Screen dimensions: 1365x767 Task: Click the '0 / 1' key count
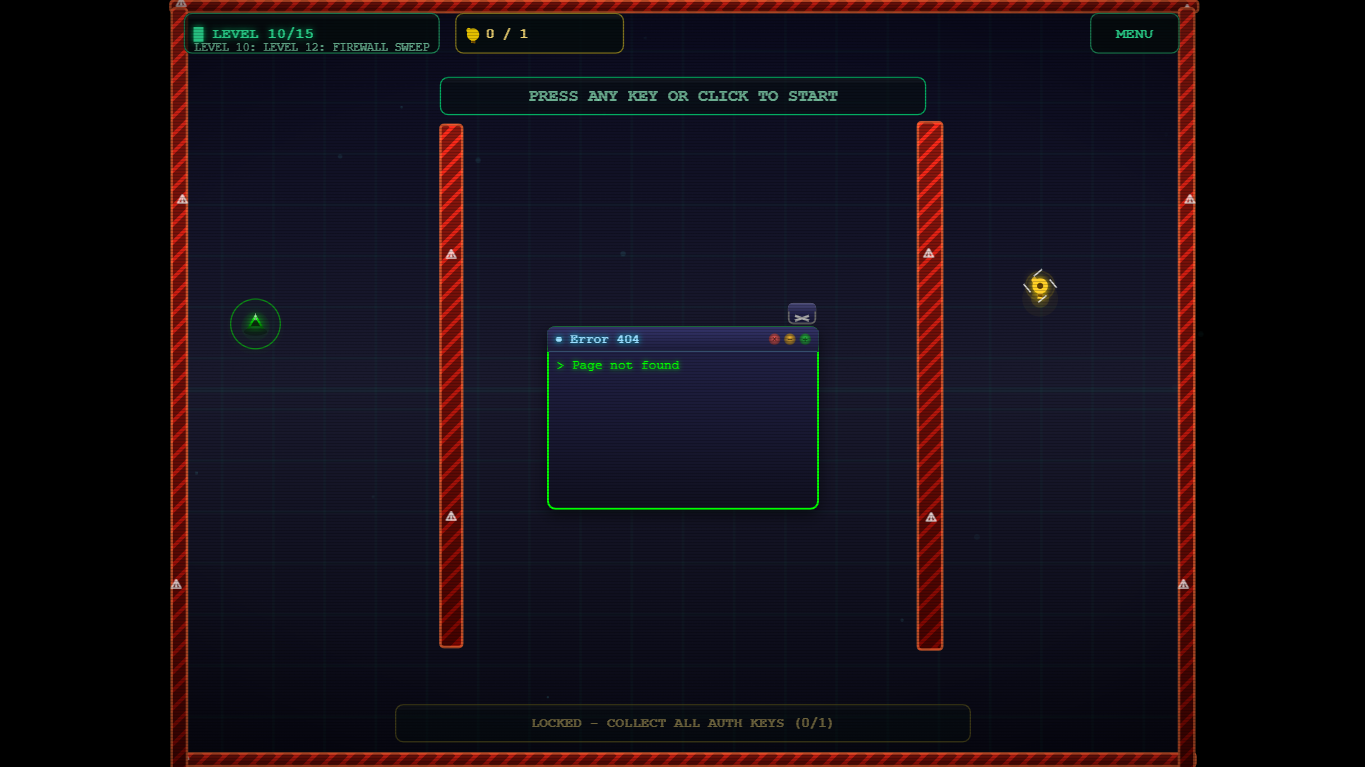(507, 34)
